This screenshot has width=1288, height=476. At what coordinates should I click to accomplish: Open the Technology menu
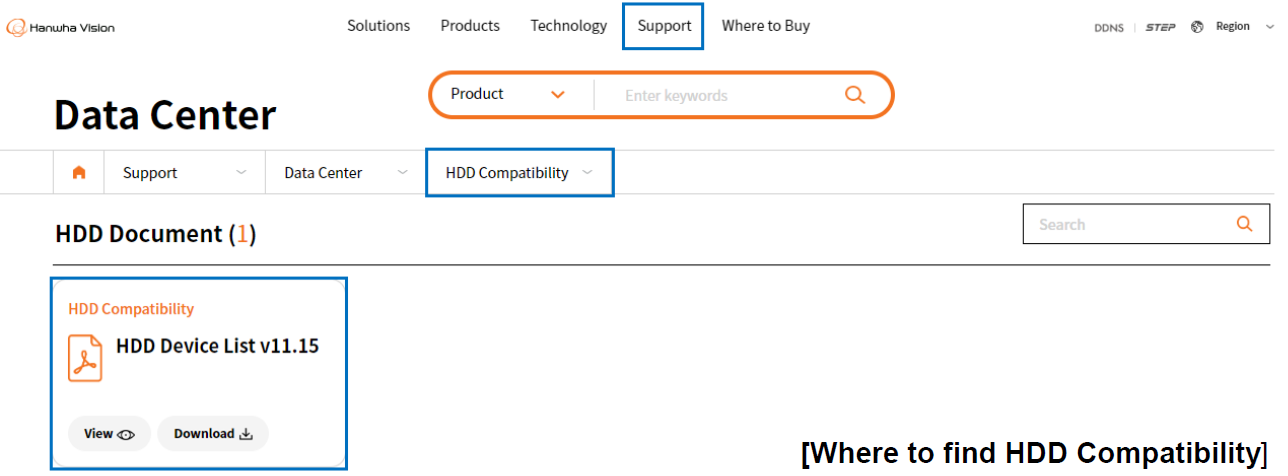(568, 26)
